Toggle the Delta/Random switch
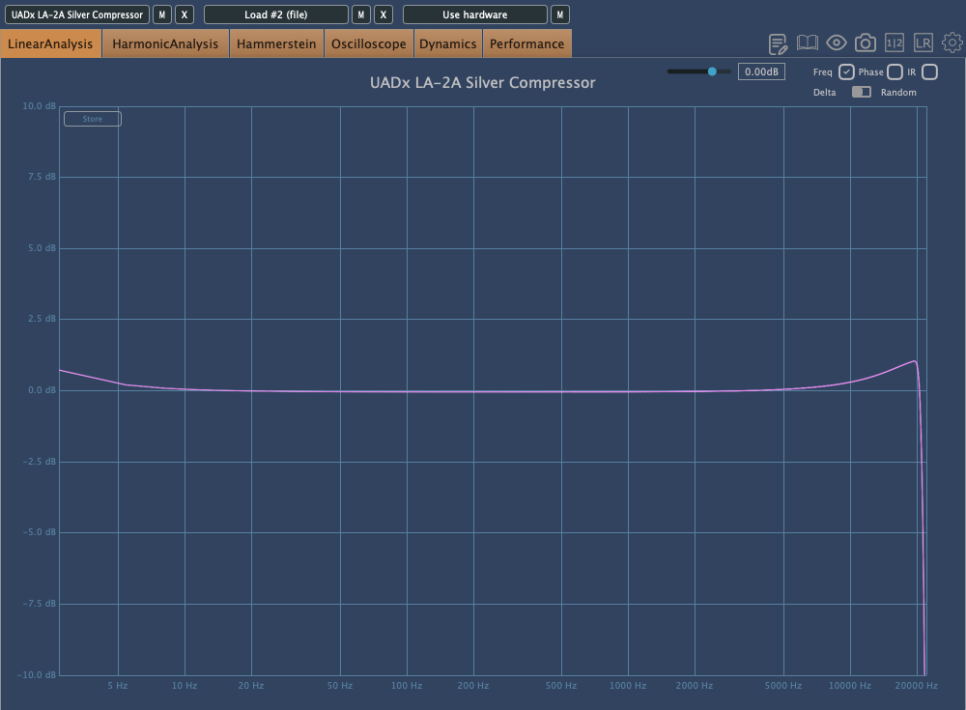 pyautogui.click(x=861, y=92)
